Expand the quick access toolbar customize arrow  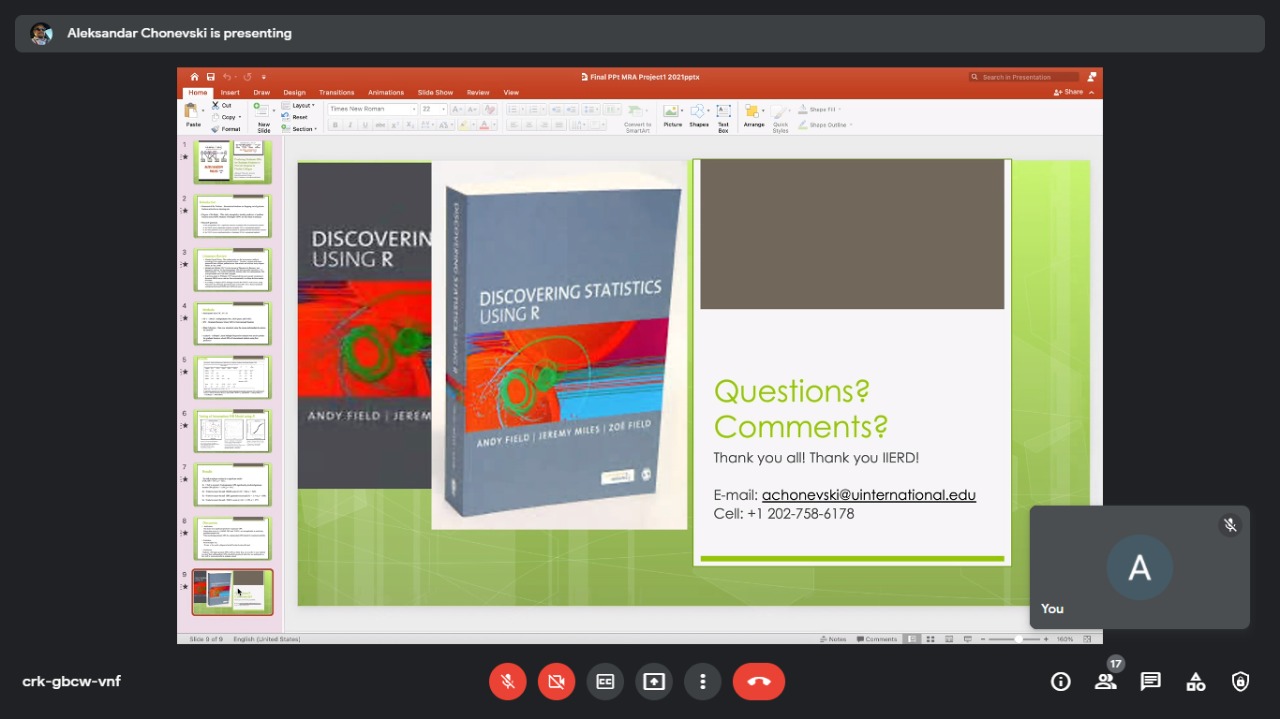[x=264, y=77]
